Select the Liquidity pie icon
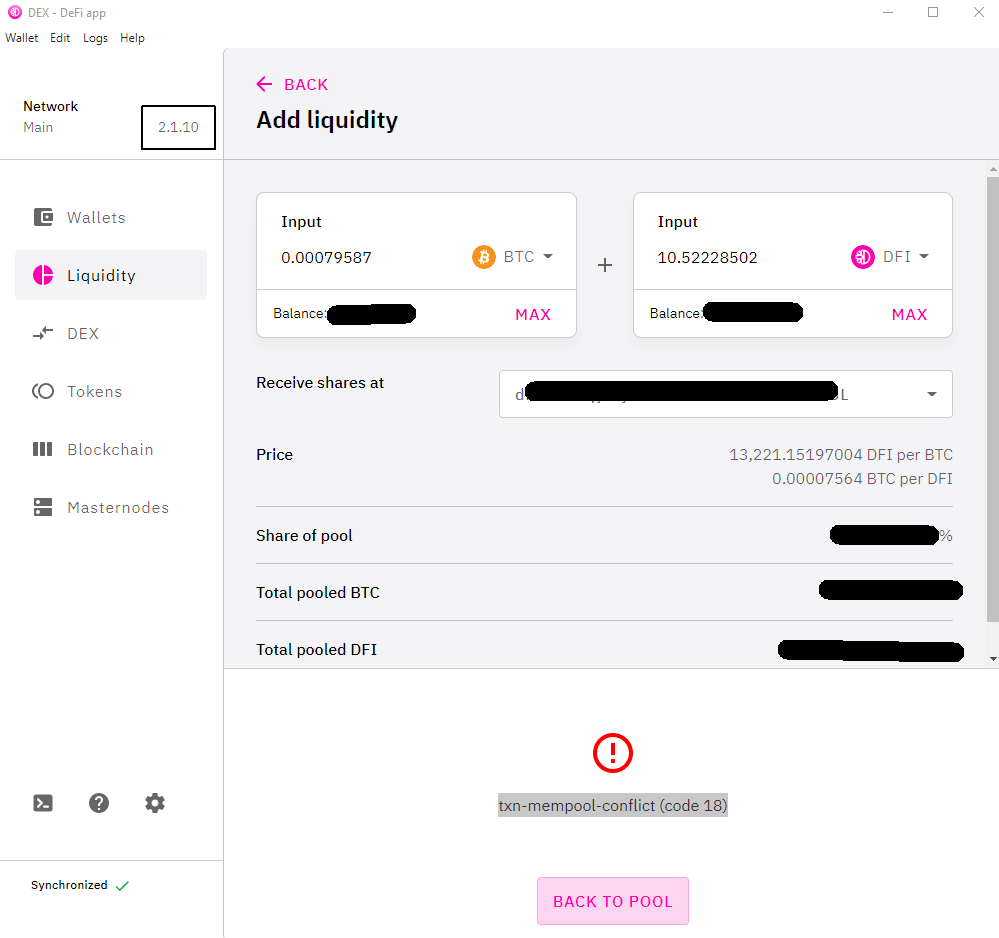 coord(43,275)
